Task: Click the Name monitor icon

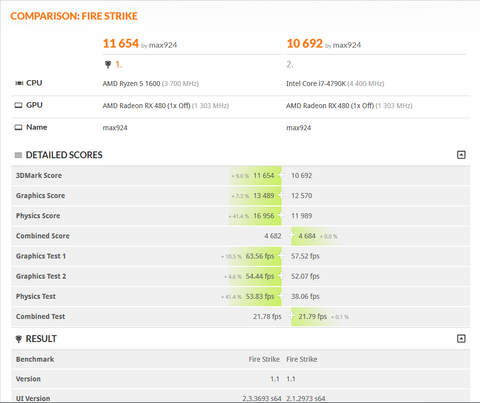Action: click(18, 127)
